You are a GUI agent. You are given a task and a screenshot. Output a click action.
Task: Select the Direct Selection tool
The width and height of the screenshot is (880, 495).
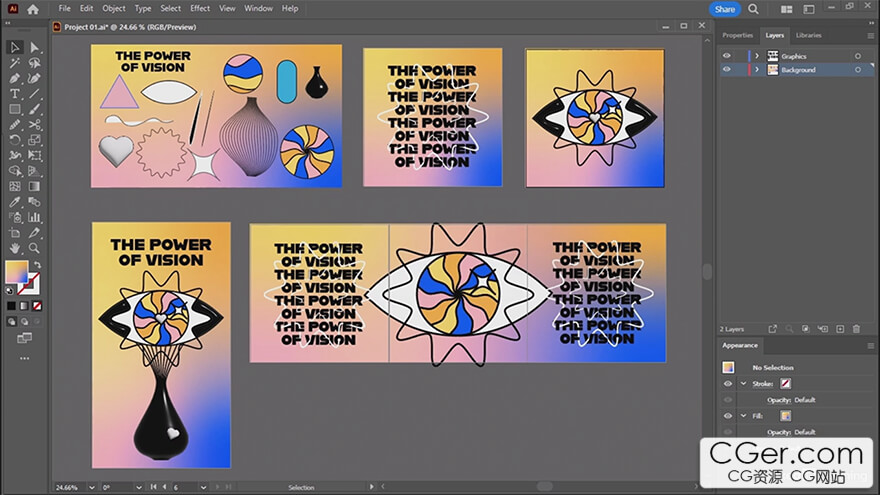pyautogui.click(x=35, y=48)
